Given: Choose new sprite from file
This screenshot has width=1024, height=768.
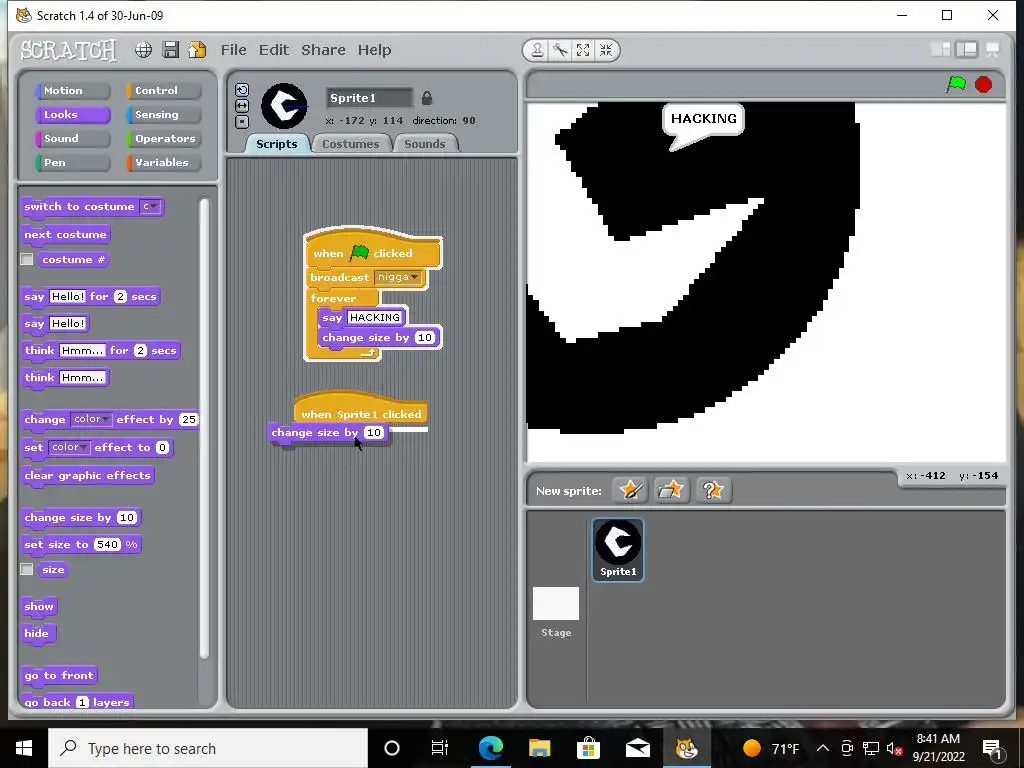Looking at the screenshot, I should [671, 490].
